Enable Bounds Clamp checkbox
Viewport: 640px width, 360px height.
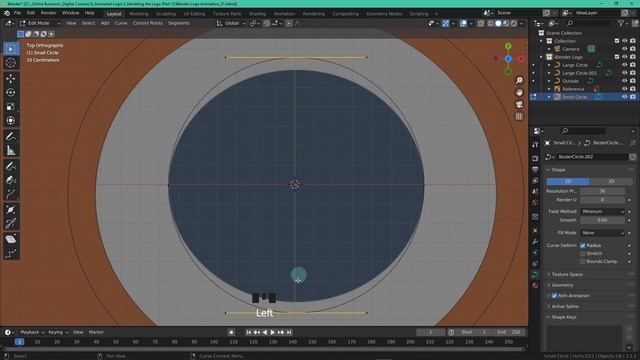(582, 261)
